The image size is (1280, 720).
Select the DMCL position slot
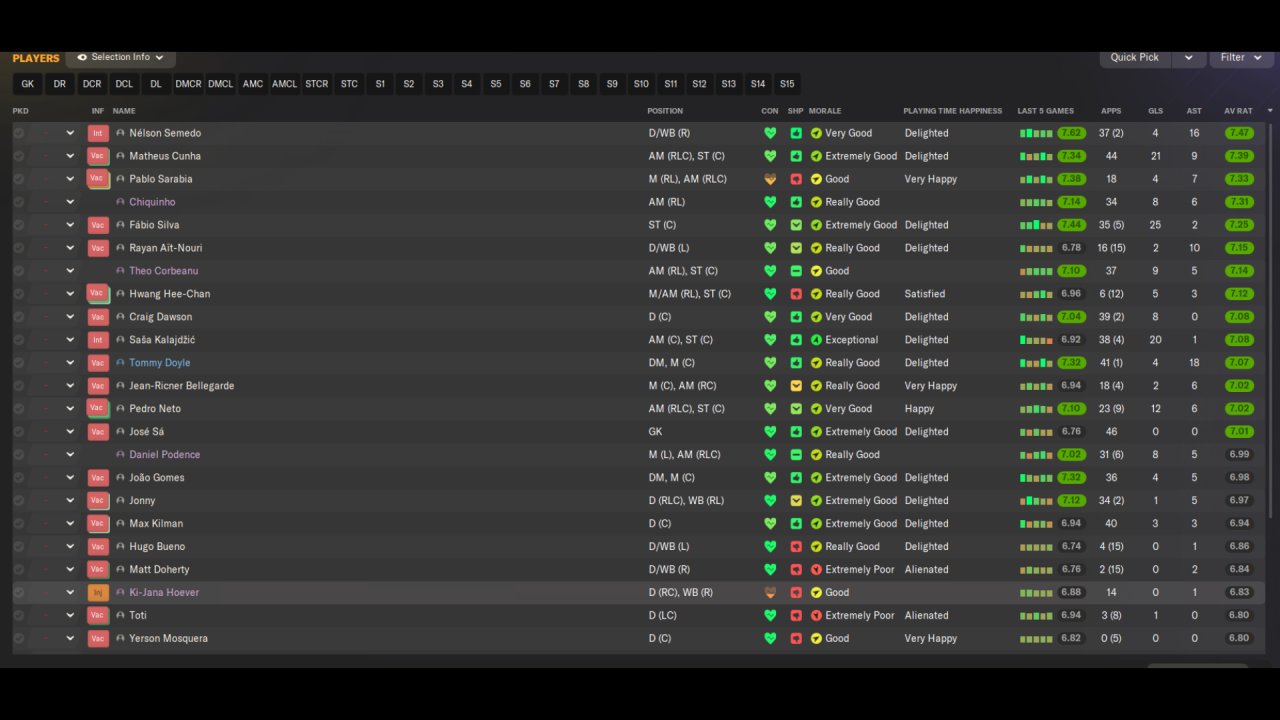coord(220,84)
